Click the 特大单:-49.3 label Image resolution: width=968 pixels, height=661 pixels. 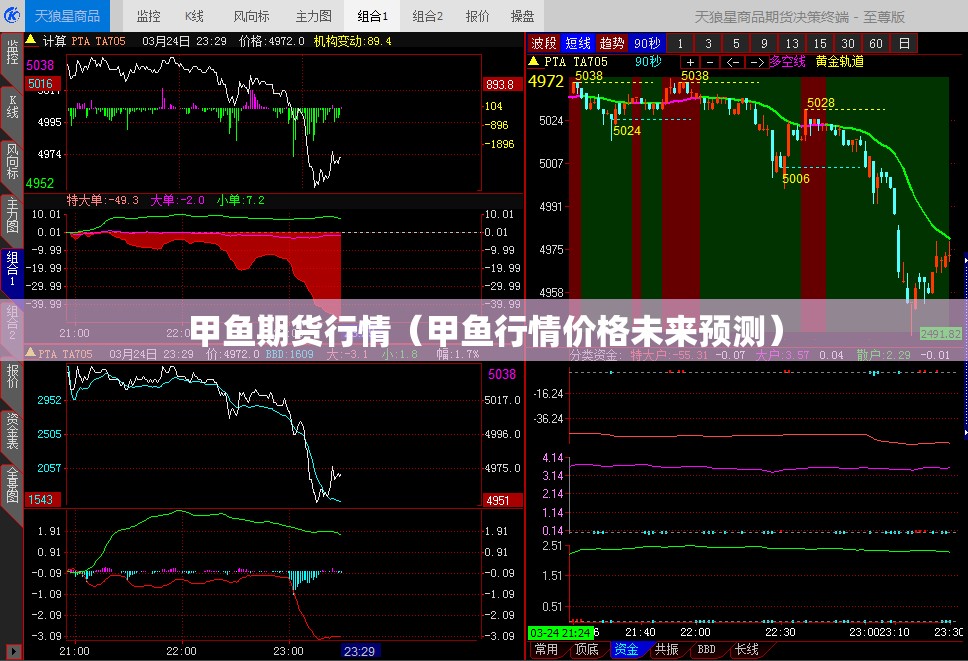102,200
